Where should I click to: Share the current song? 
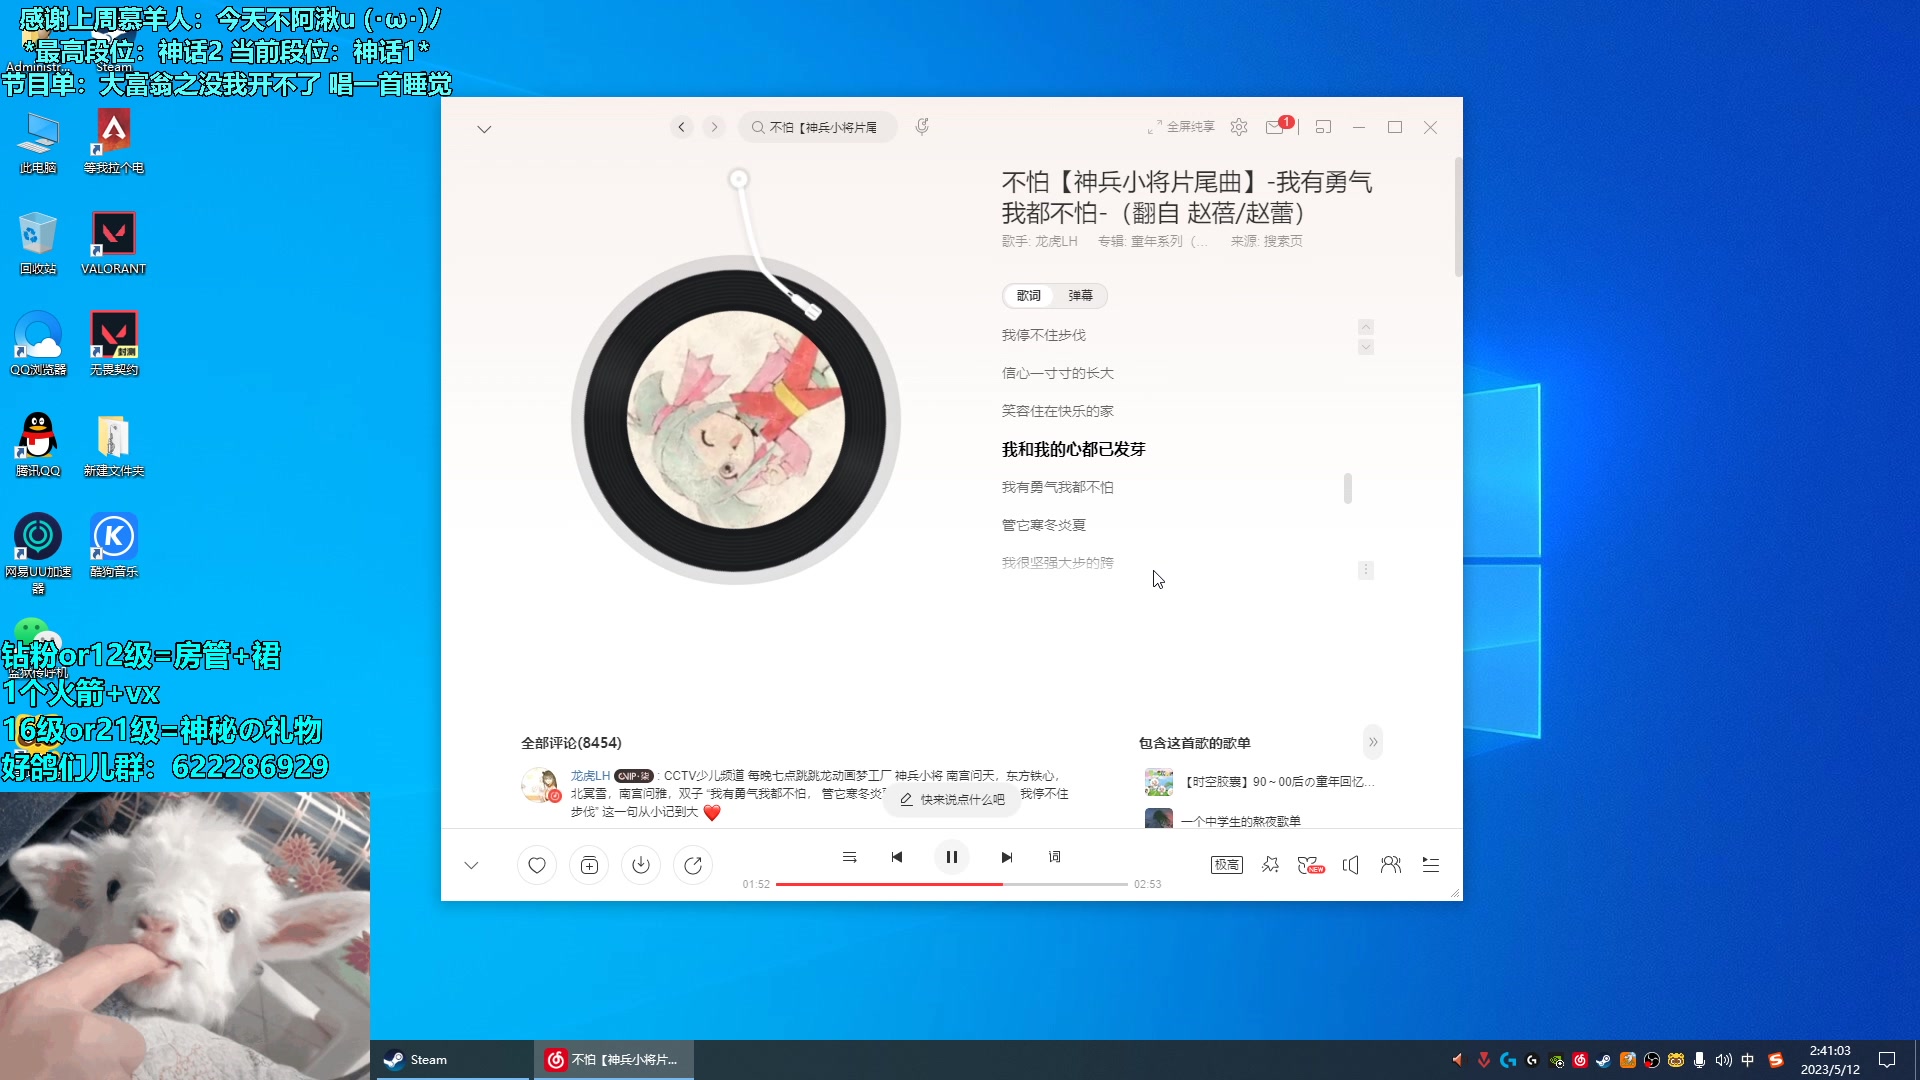click(693, 865)
